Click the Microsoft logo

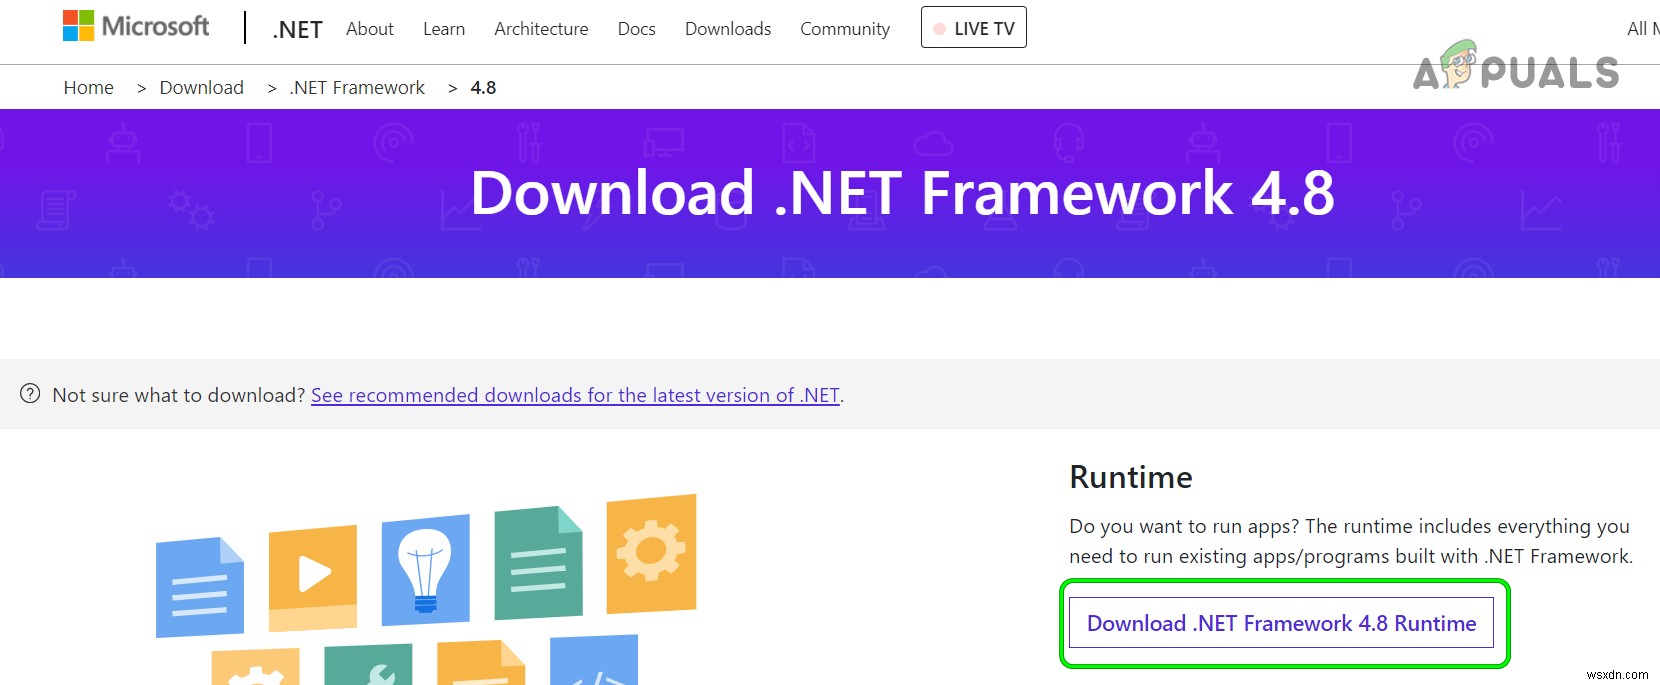point(136,26)
